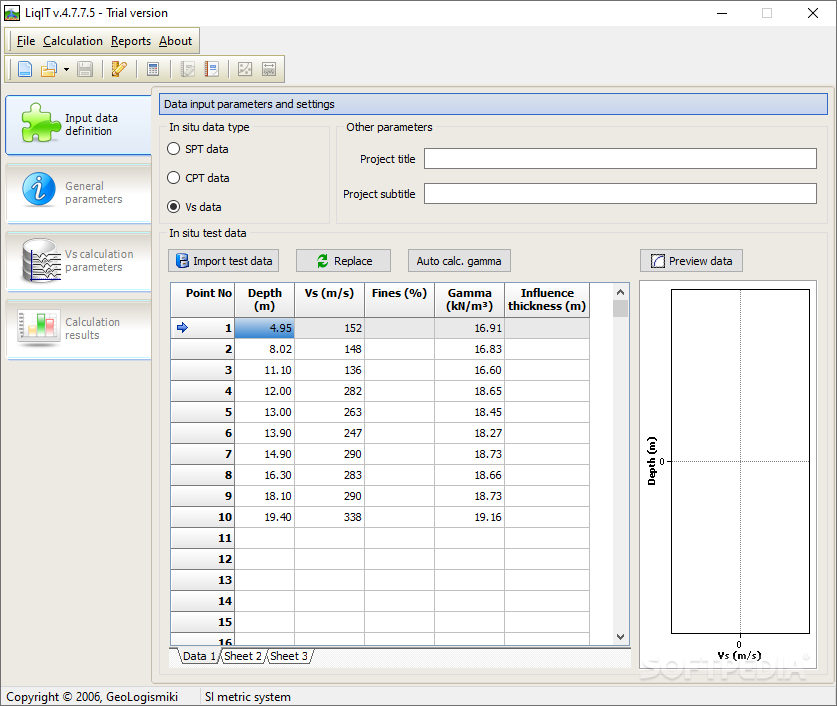Click the table scrollbar up arrow

[x=620, y=292]
